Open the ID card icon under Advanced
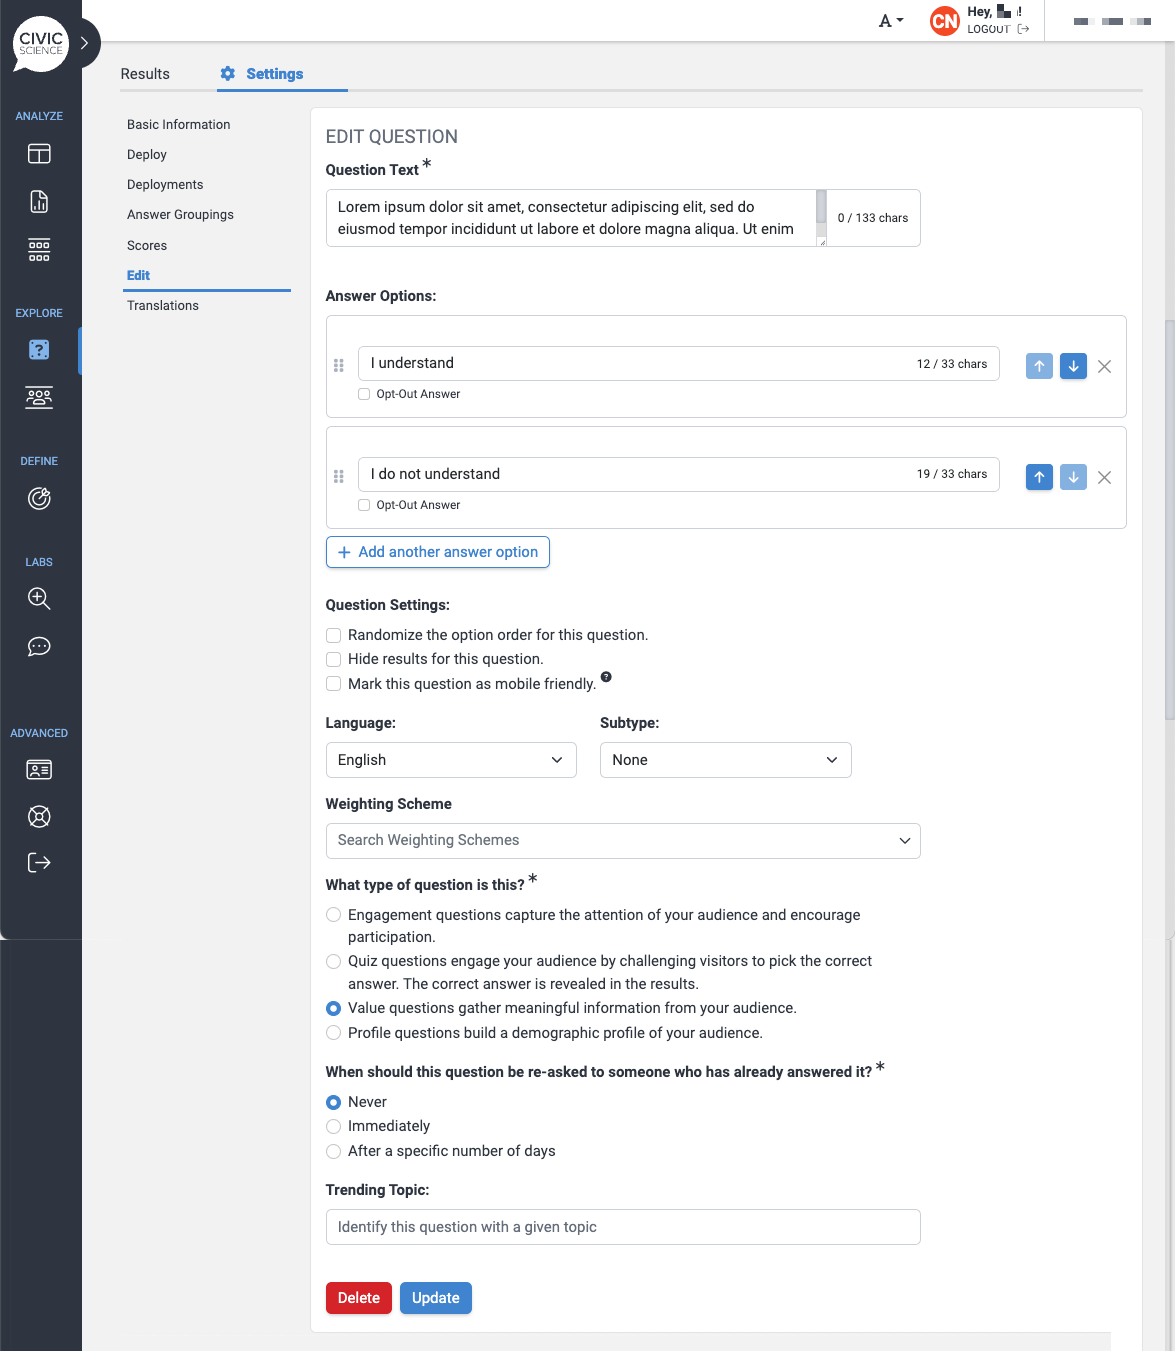Screen dimensions: 1175x1351 39,770
